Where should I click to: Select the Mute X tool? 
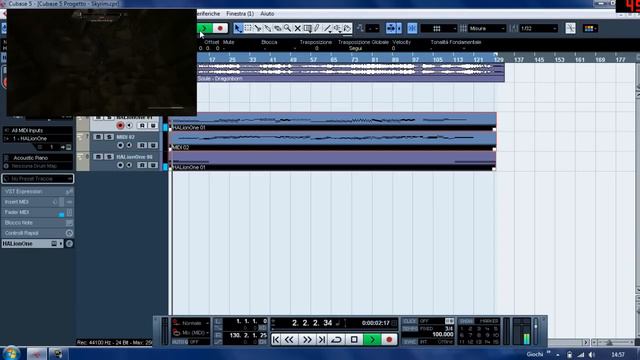tap(298, 28)
